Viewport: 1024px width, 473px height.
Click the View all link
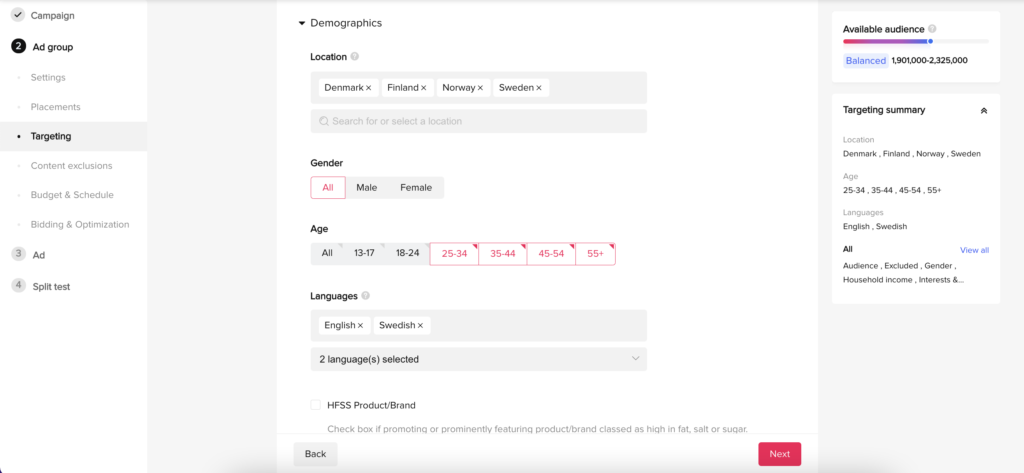974,250
